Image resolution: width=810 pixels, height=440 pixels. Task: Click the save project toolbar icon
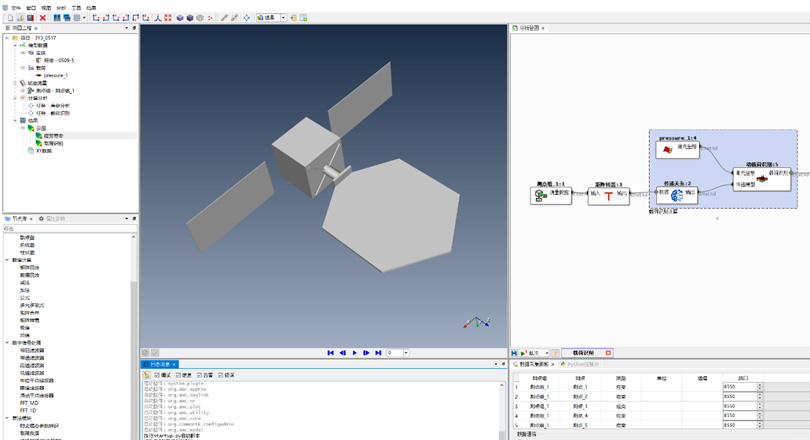30,18
